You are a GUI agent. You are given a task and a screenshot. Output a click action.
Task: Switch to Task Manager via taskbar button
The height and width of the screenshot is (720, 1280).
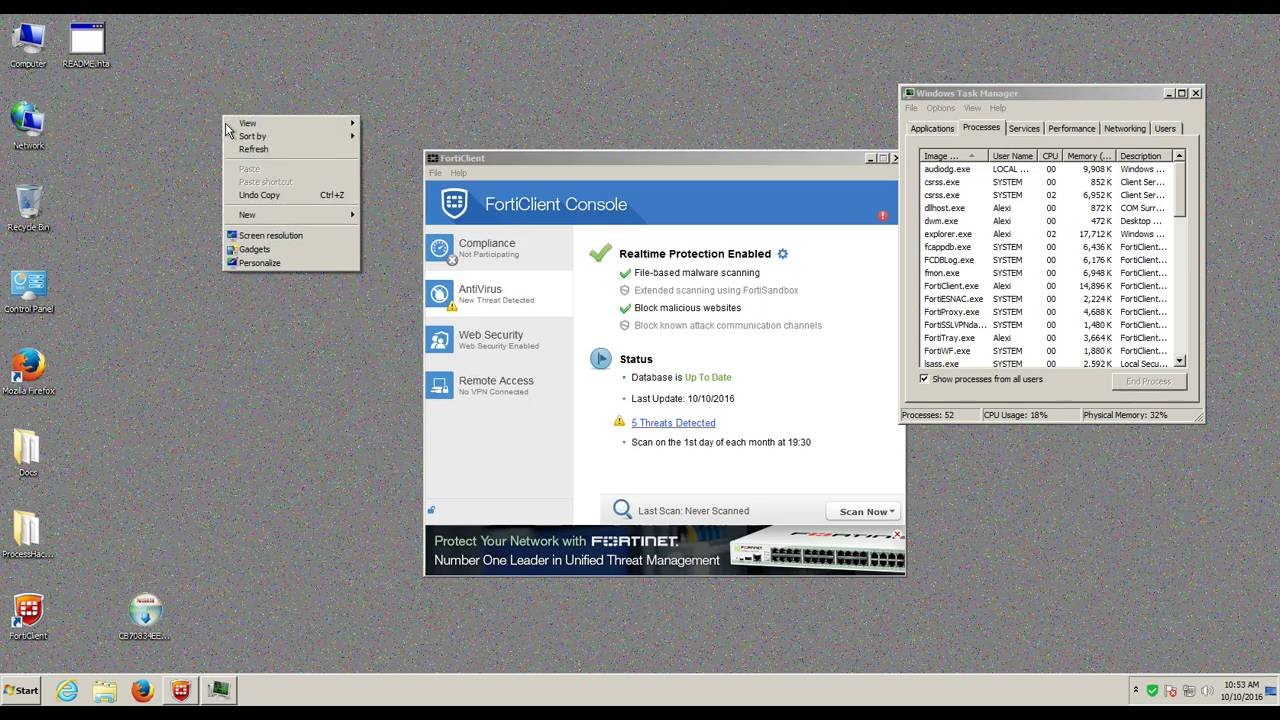point(219,690)
